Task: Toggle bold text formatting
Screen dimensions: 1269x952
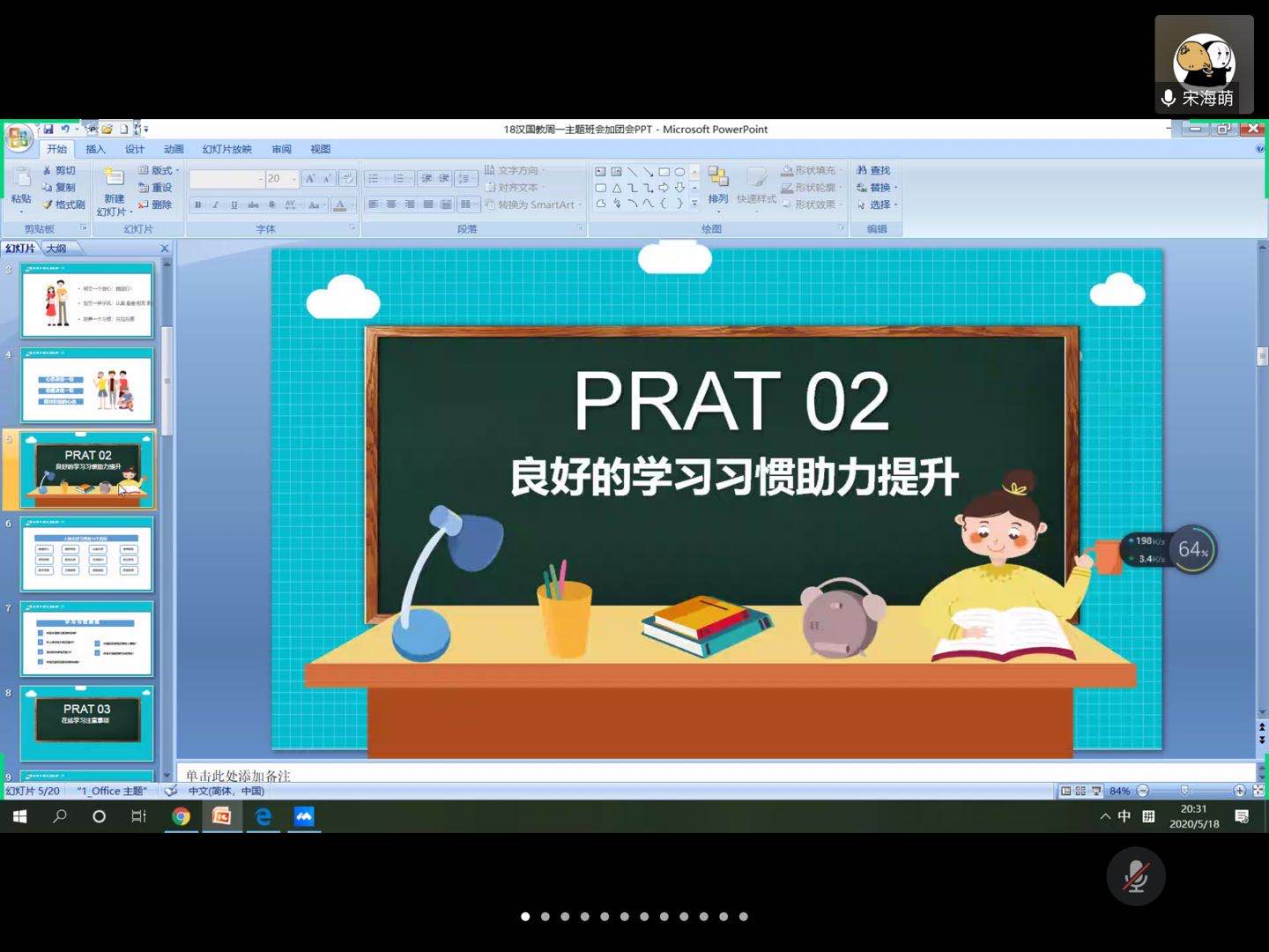Action: click(x=198, y=205)
